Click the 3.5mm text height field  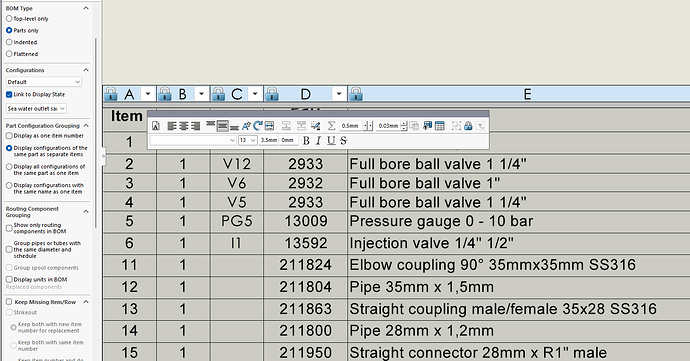268,140
